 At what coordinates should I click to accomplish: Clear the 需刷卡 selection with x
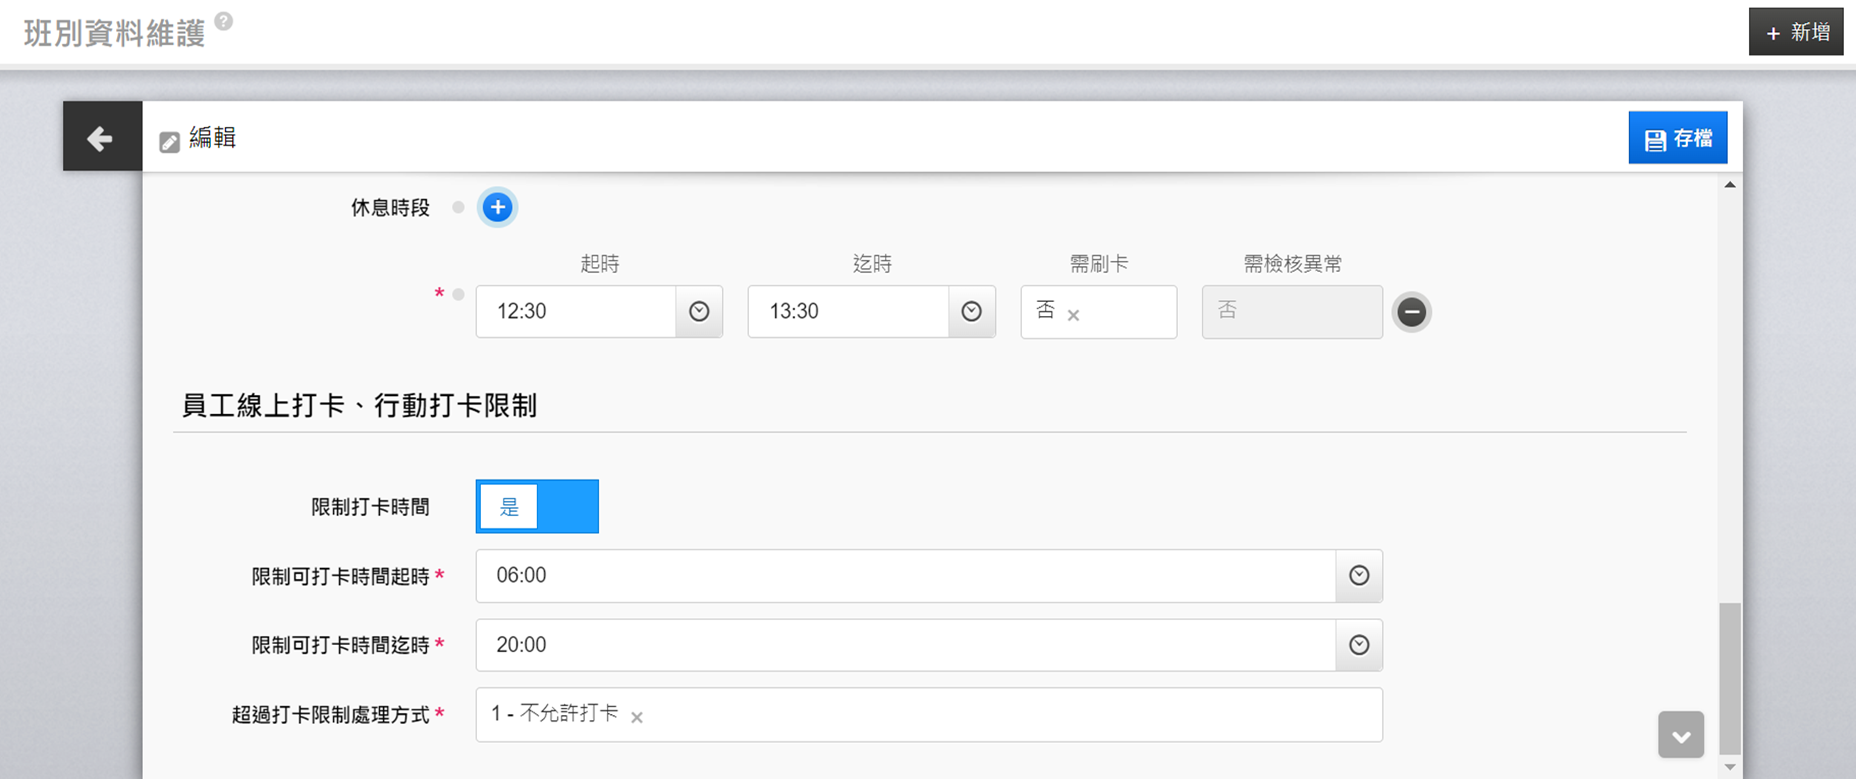coord(1073,315)
